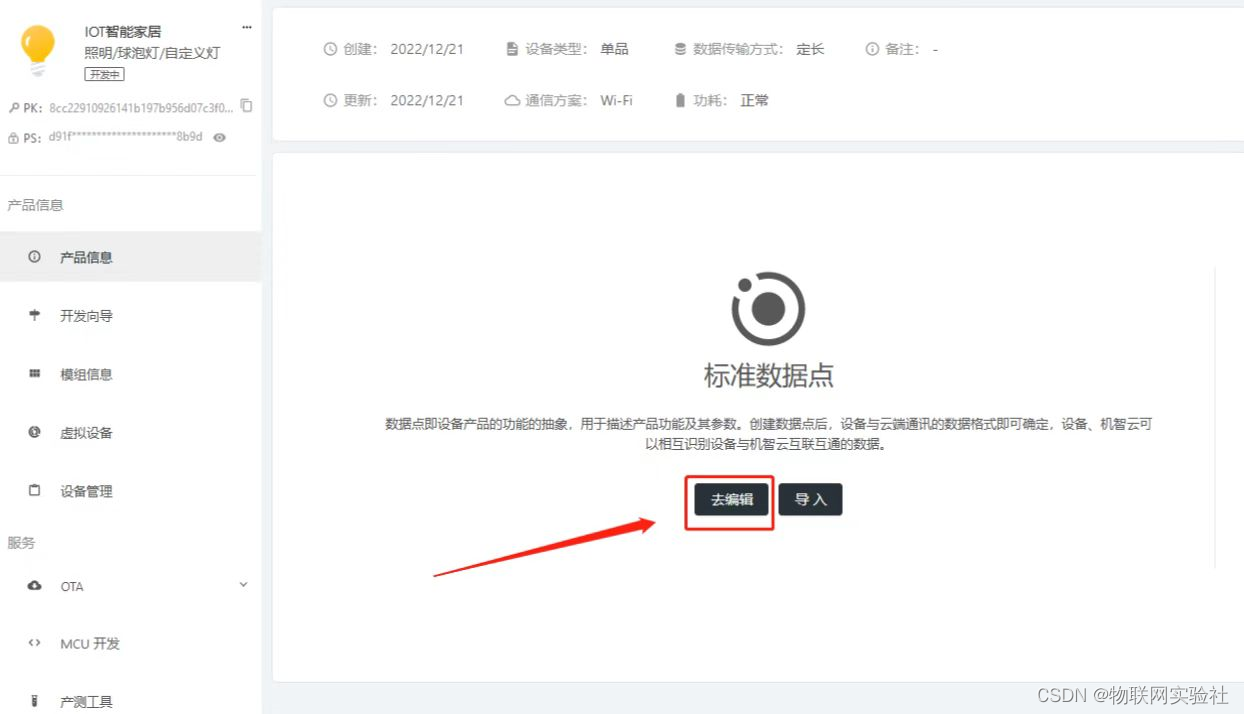Click the 模组信息 grid icon
The height and width of the screenshot is (714, 1244).
coord(35,374)
